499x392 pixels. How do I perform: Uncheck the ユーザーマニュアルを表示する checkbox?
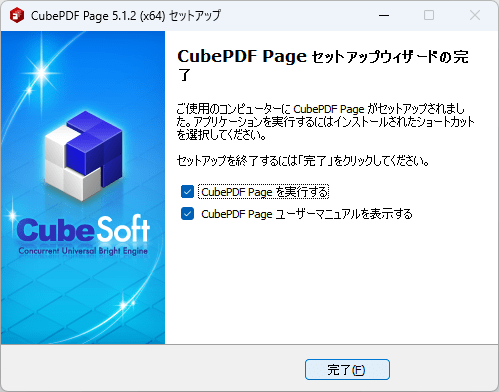[x=187, y=214]
